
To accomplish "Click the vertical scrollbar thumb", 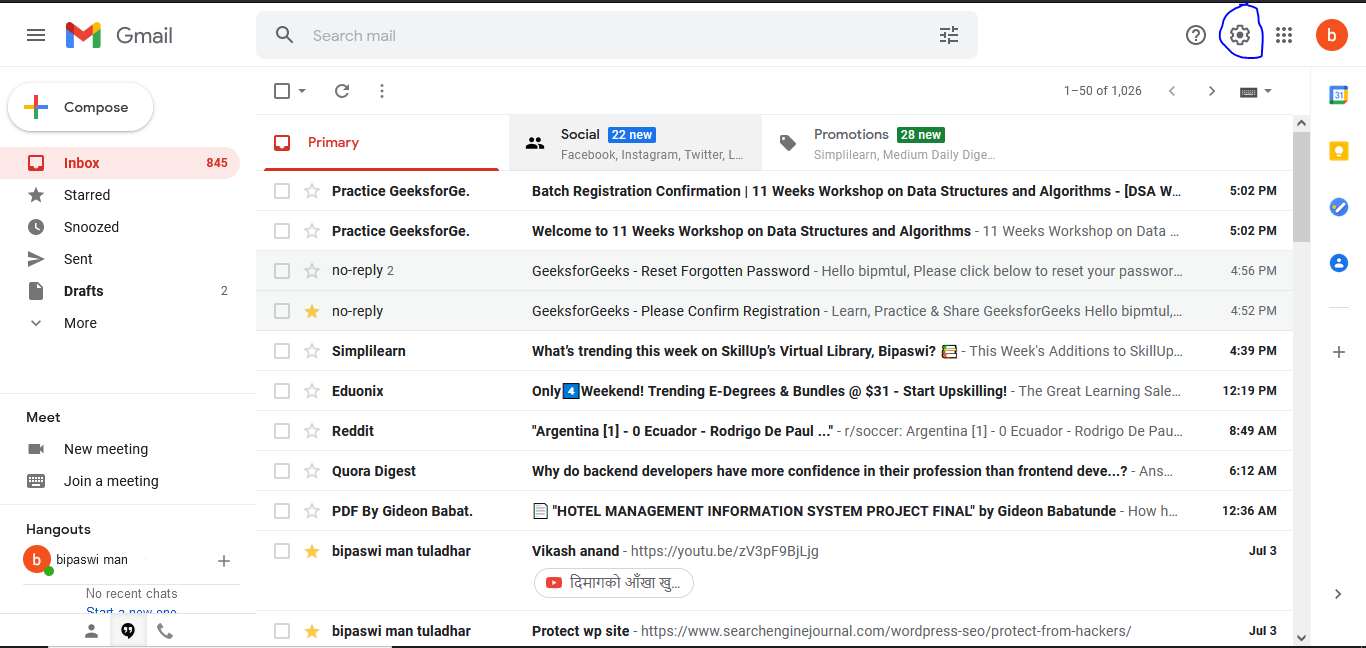I will click(1301, 187).
